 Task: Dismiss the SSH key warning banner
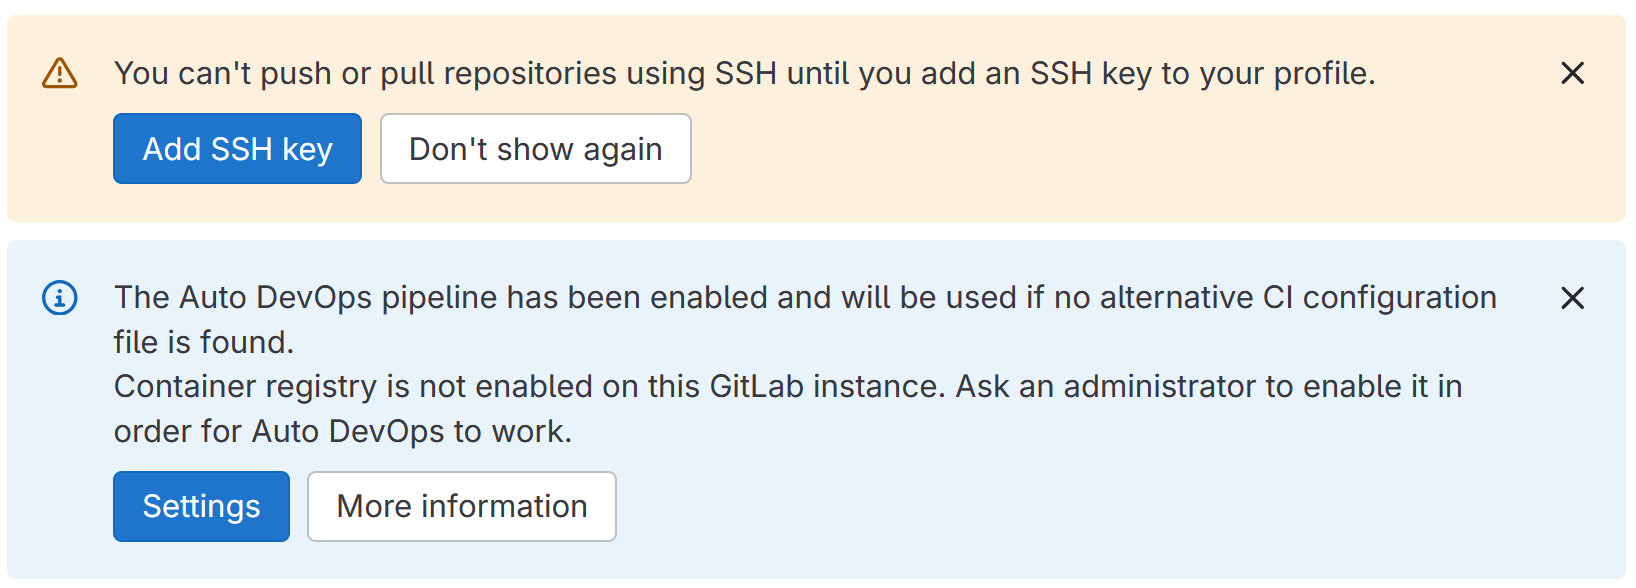[x=1572, y=73]
